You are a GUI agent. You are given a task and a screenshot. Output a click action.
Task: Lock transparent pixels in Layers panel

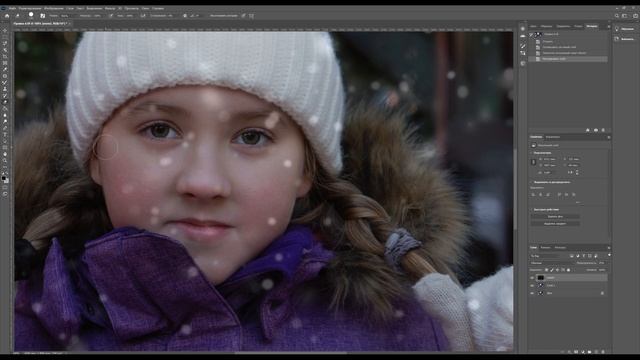pyautogui.click(x=547, y=270)
